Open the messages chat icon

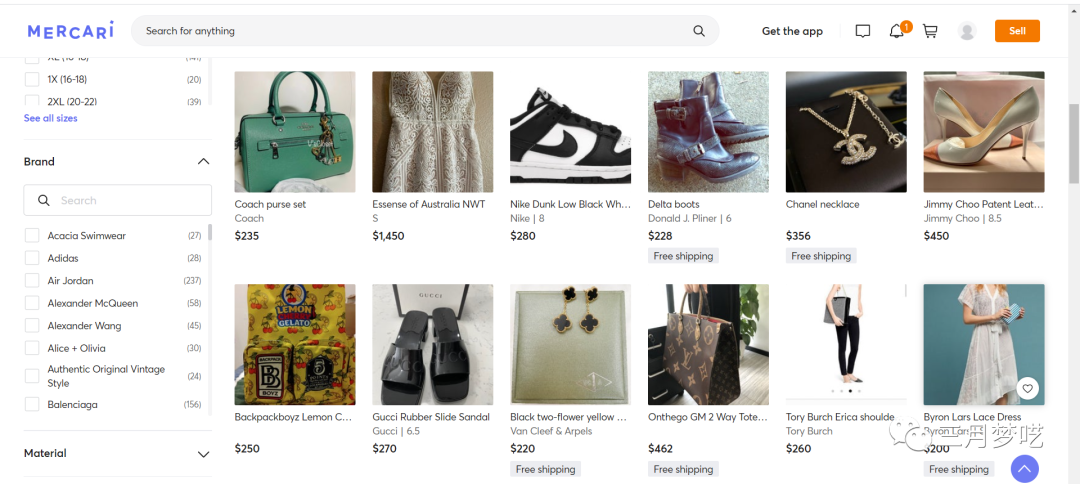863,31
